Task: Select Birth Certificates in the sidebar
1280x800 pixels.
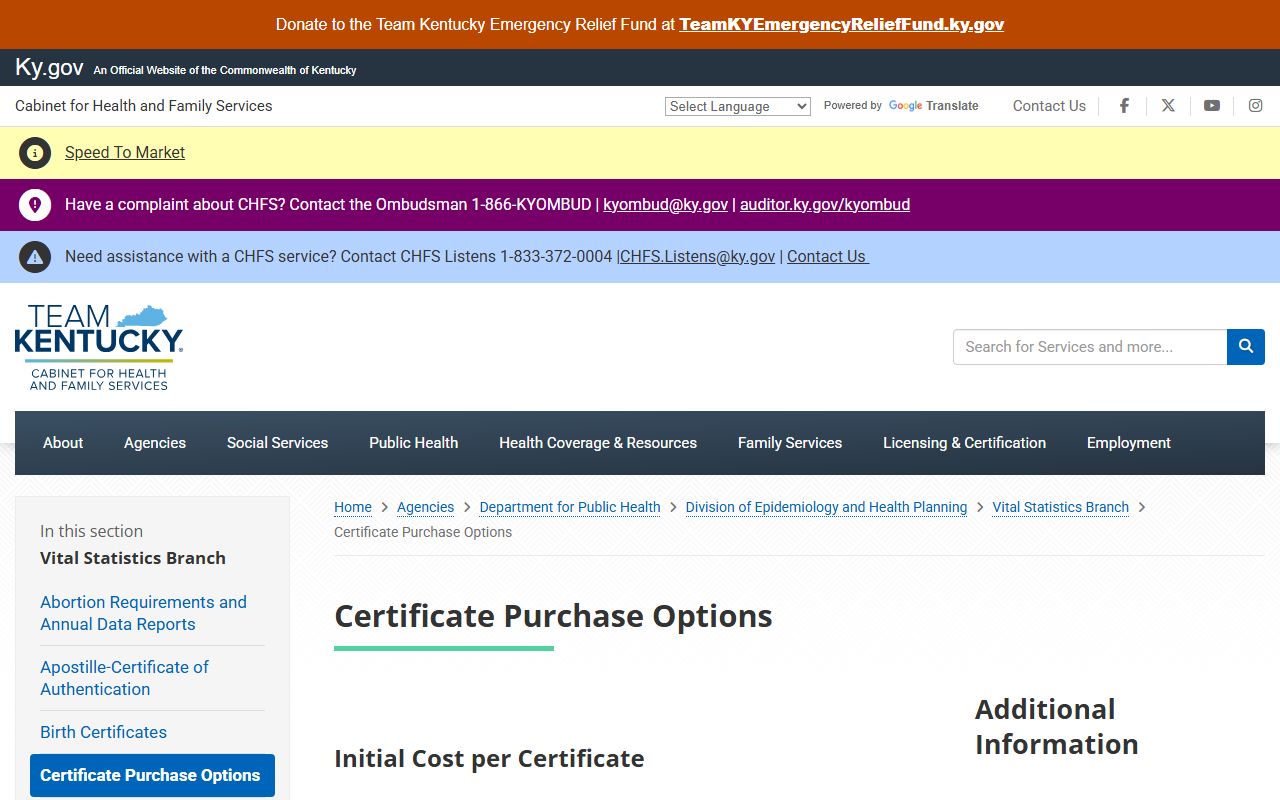Action: 103,732
